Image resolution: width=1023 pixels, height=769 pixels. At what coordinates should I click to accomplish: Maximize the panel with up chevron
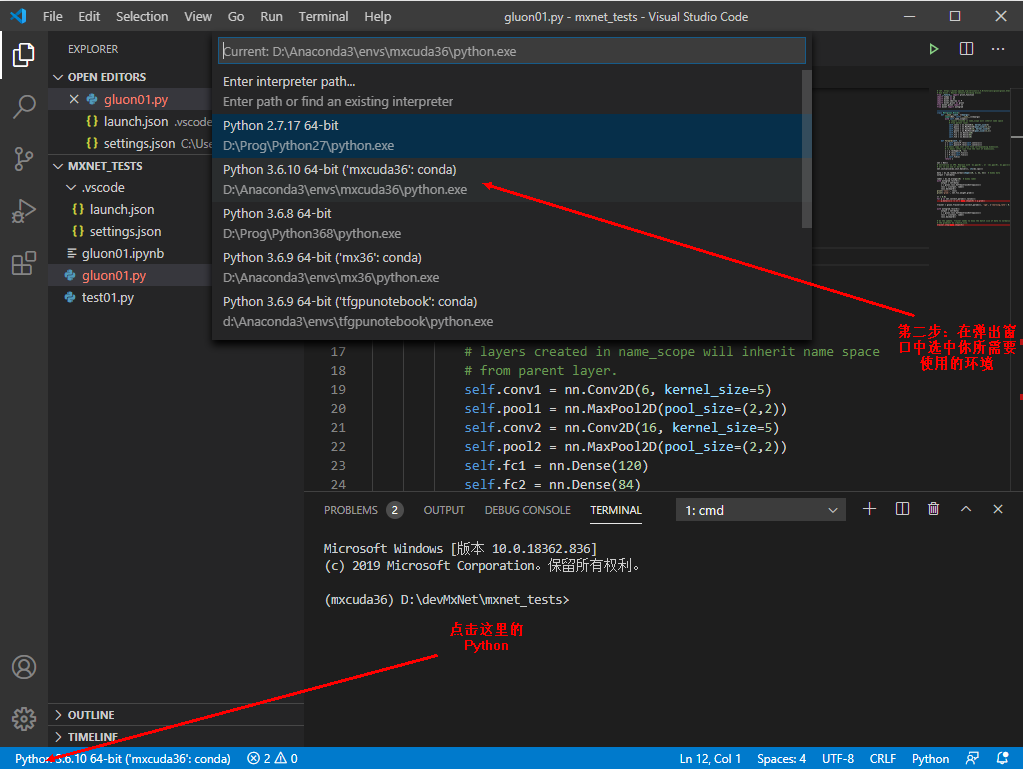(966, 509)
